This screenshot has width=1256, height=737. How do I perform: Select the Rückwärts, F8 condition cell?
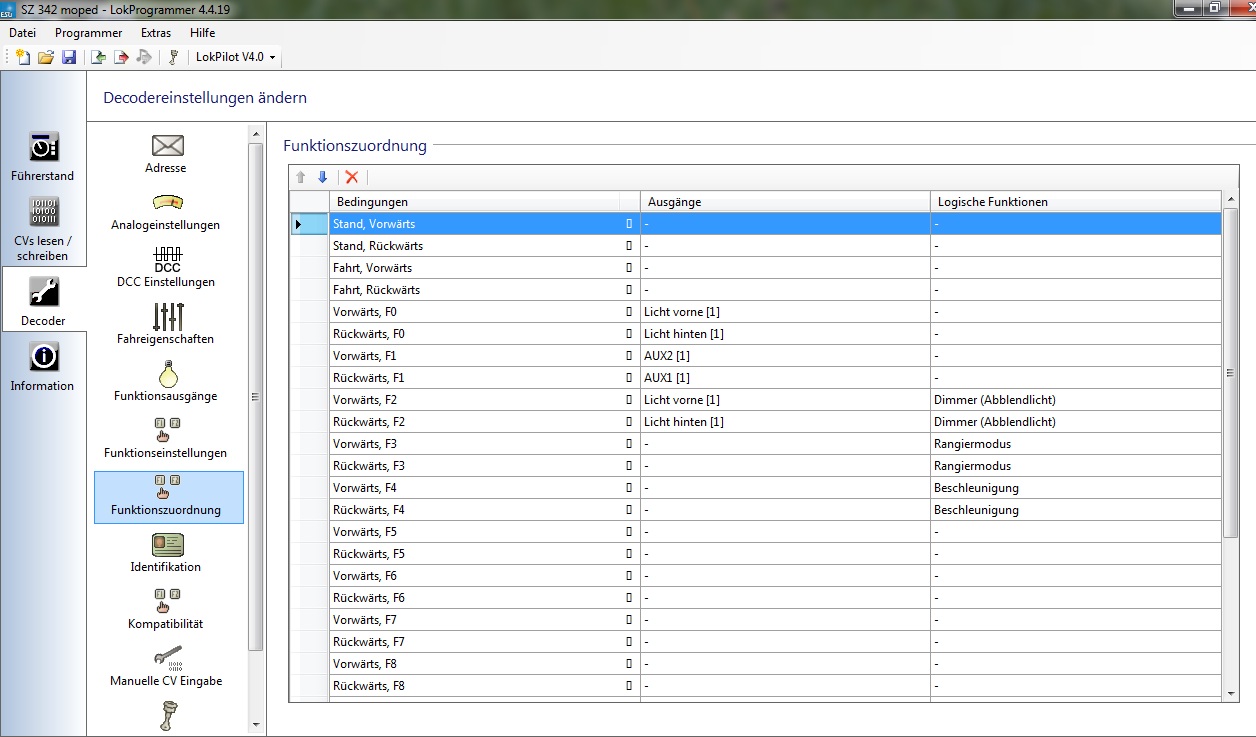(x=484, y=686)
